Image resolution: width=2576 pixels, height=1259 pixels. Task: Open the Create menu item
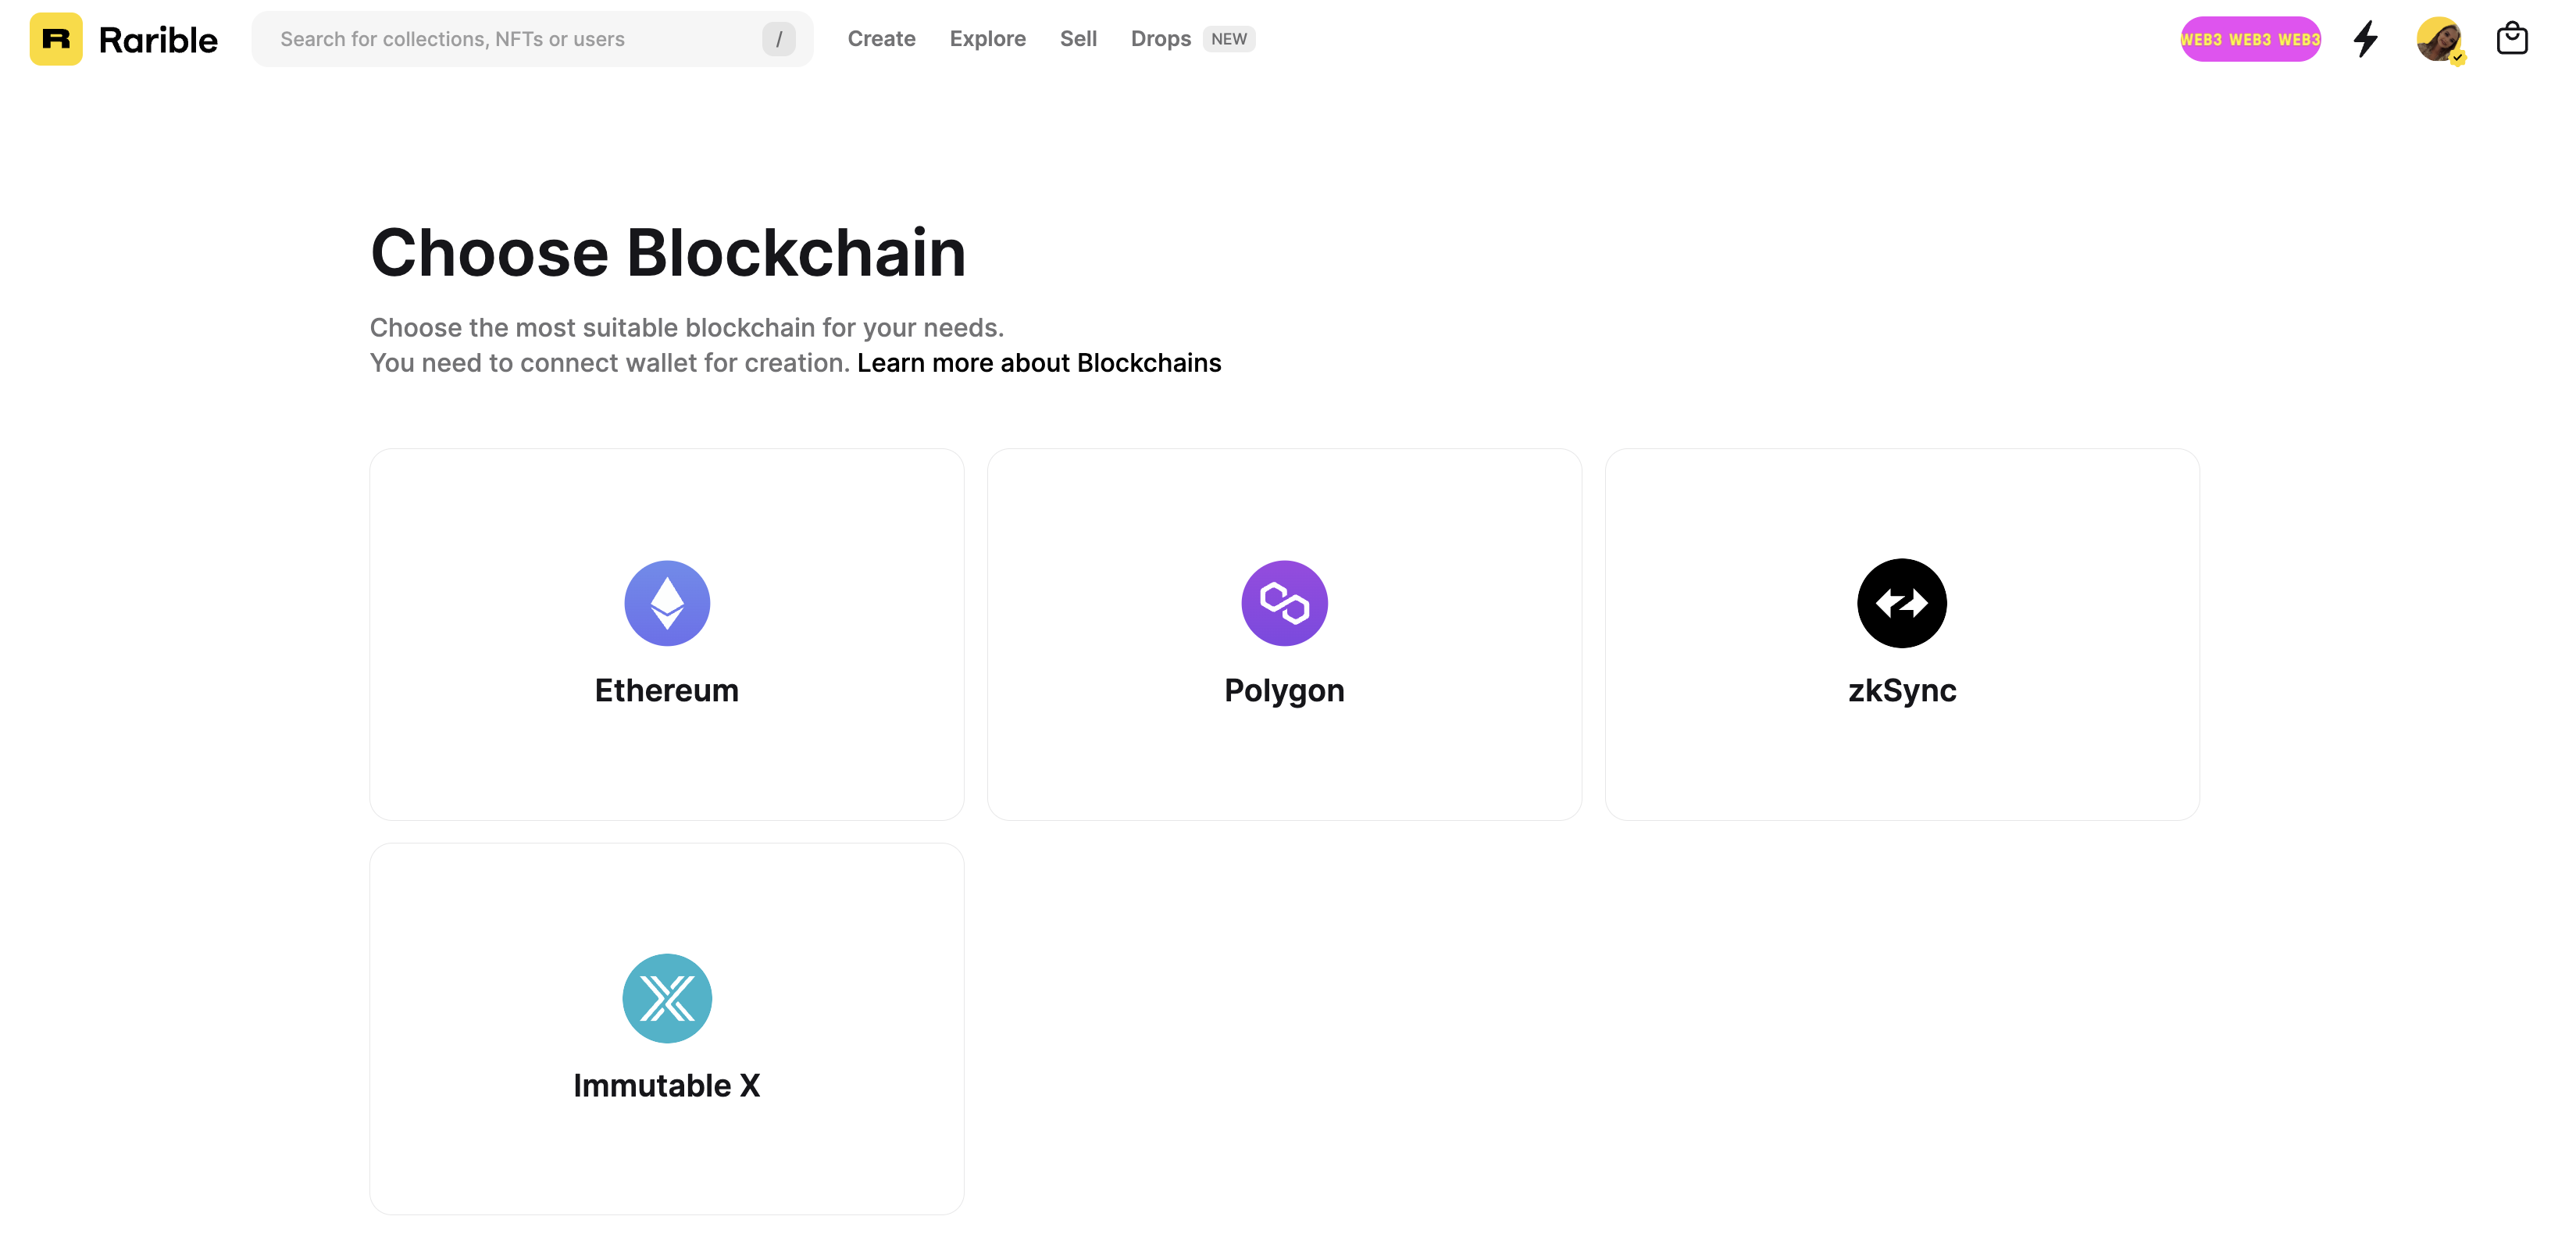(881, 39)
